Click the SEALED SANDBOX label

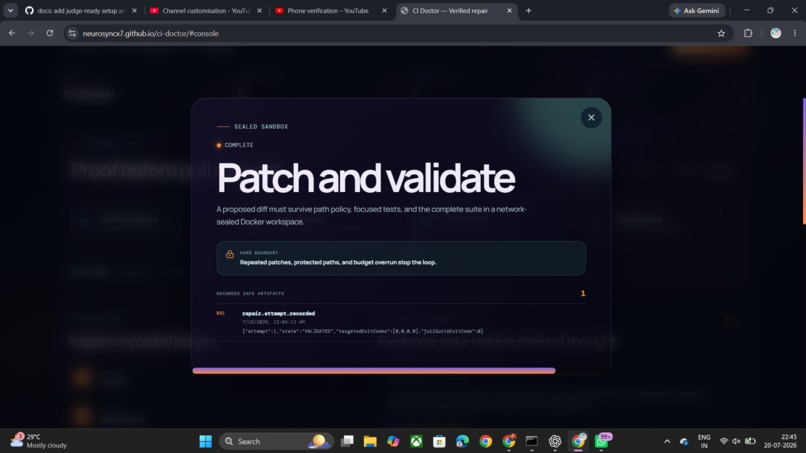coord(261,126)
